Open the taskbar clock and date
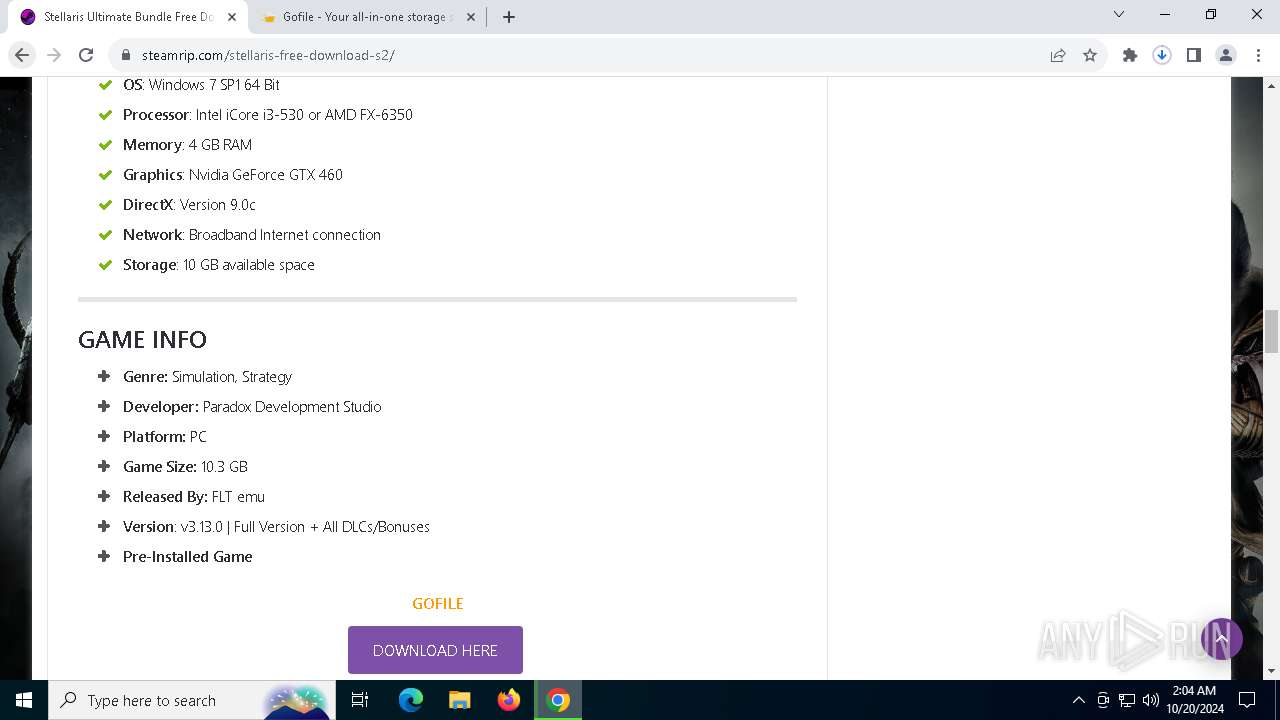Screen dimensions: 1280x720 pyautogui.click(x=1193, y=700)
